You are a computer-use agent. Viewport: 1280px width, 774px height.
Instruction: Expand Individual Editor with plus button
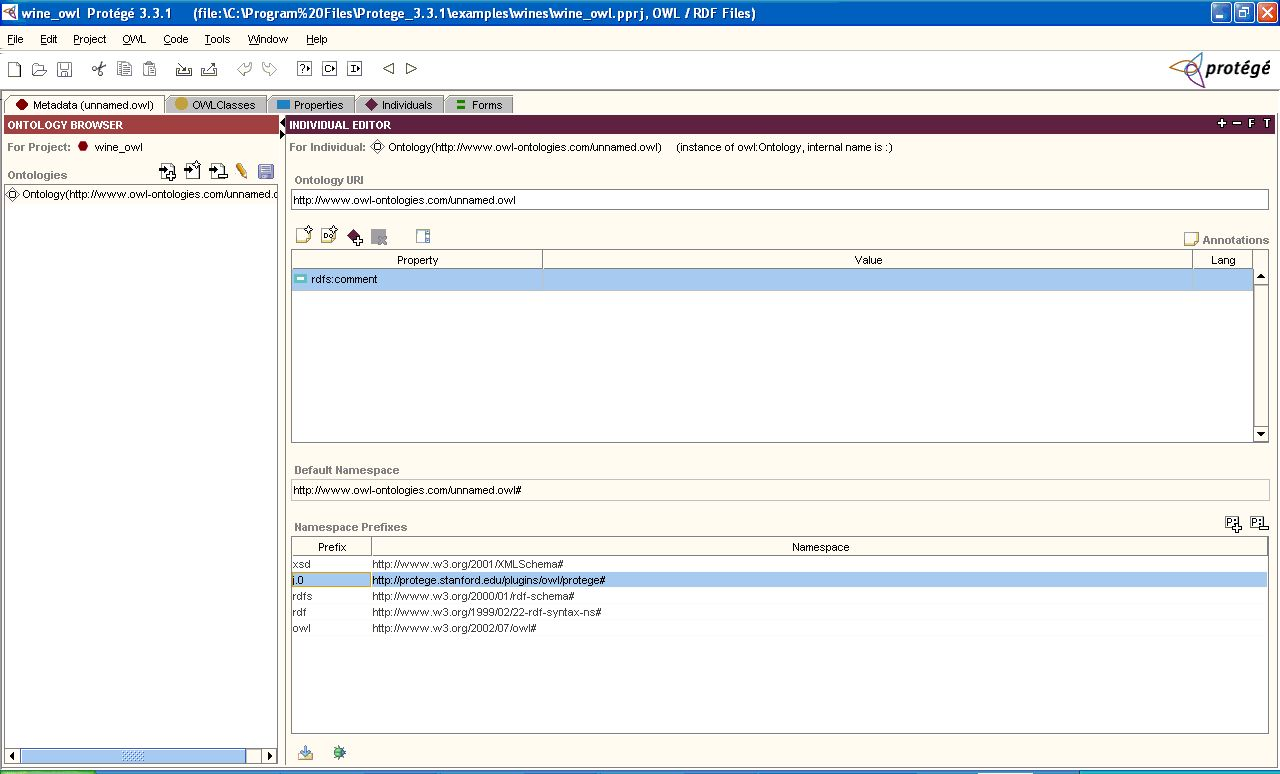pos(1221,124)
